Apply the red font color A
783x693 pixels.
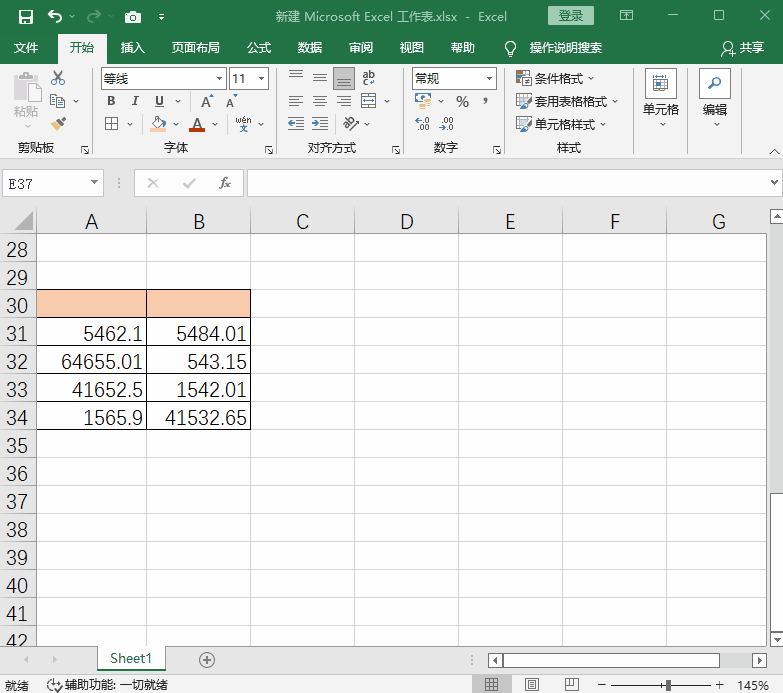(x=197, y=124)
